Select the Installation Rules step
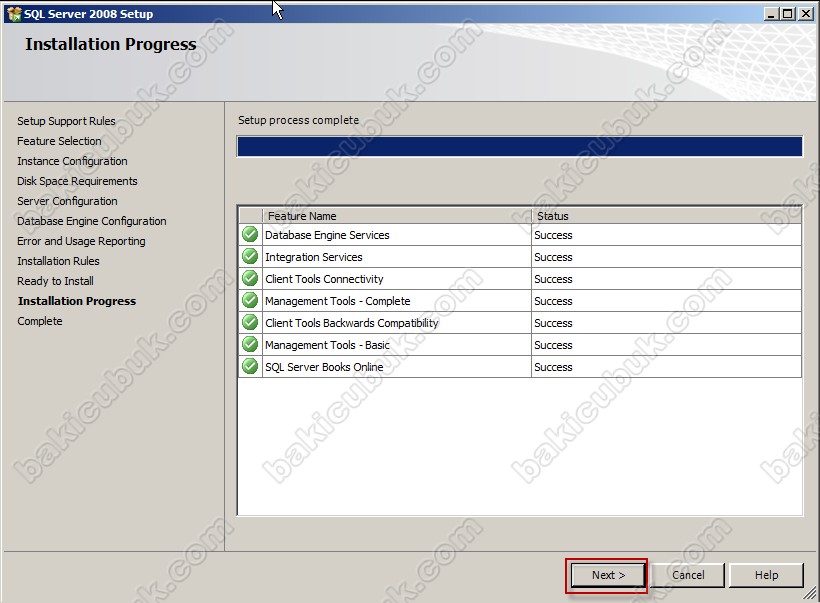Viewport: 820px width, 603px height. 58,260
